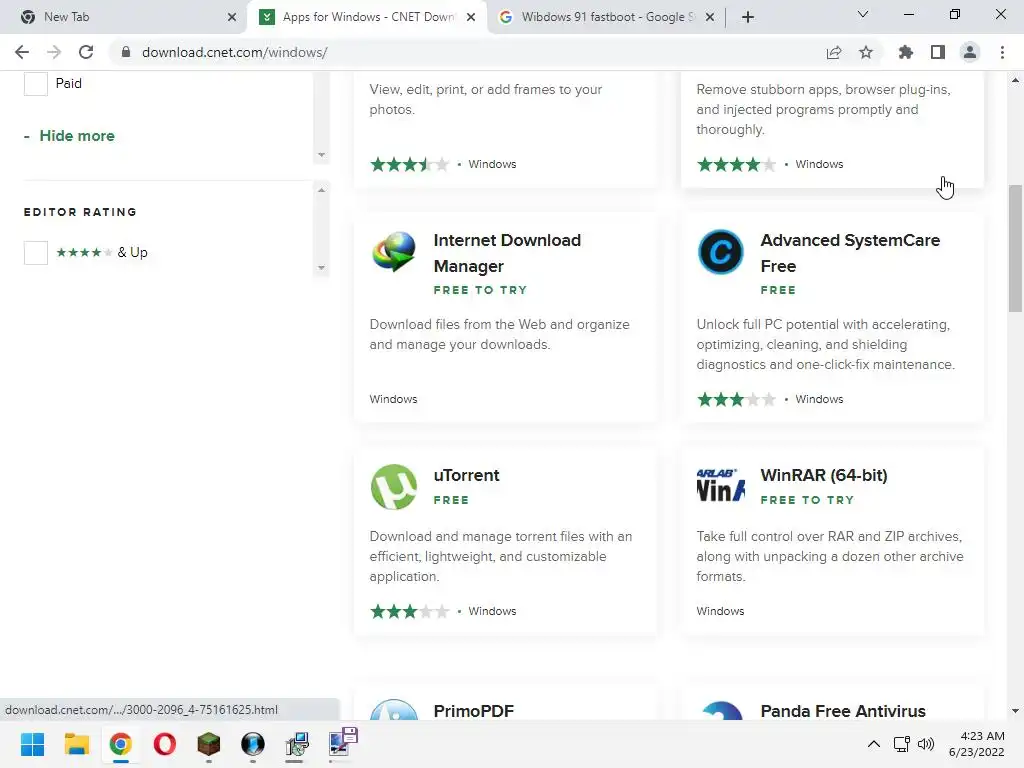Open the Chrome side panel
The height and width of the screenshot is (768, 1024).
(x=938, y=52)
